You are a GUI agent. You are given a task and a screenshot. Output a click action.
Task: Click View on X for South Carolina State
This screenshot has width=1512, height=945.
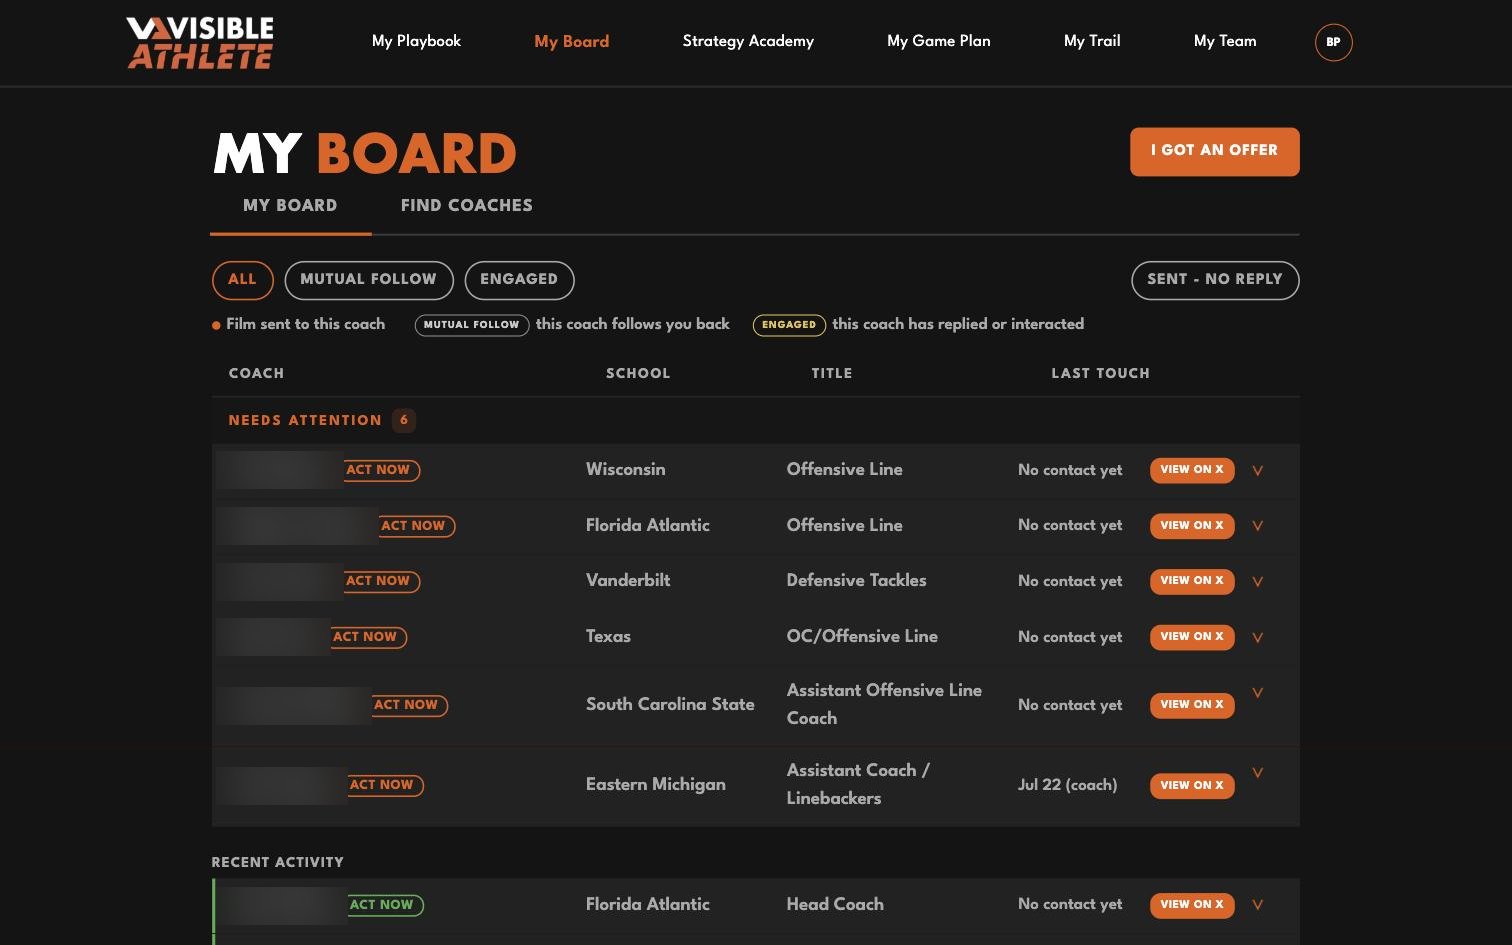point(1192,705)
